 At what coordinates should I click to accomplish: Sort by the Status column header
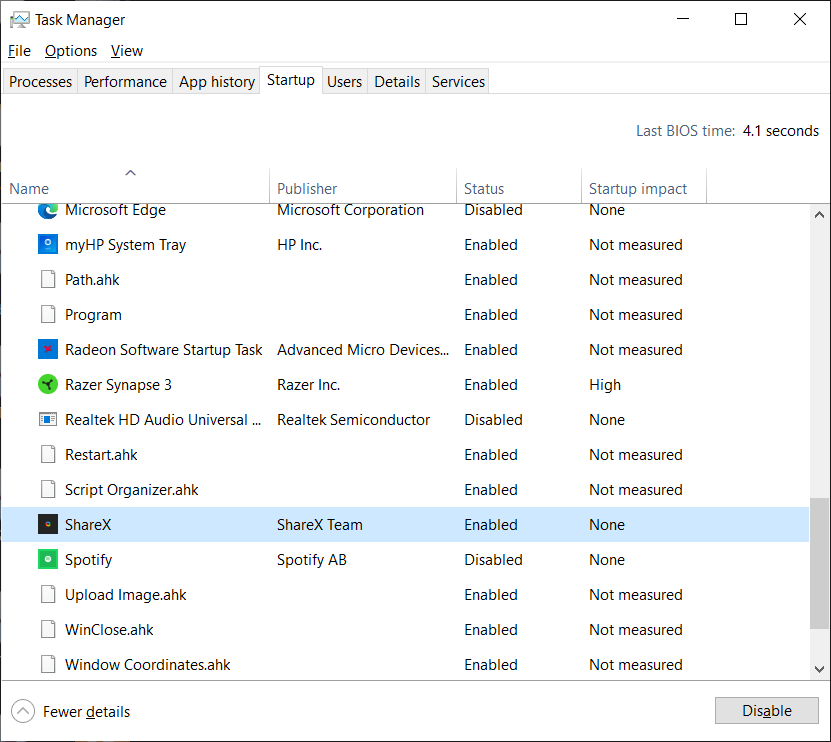pos(484,188)
